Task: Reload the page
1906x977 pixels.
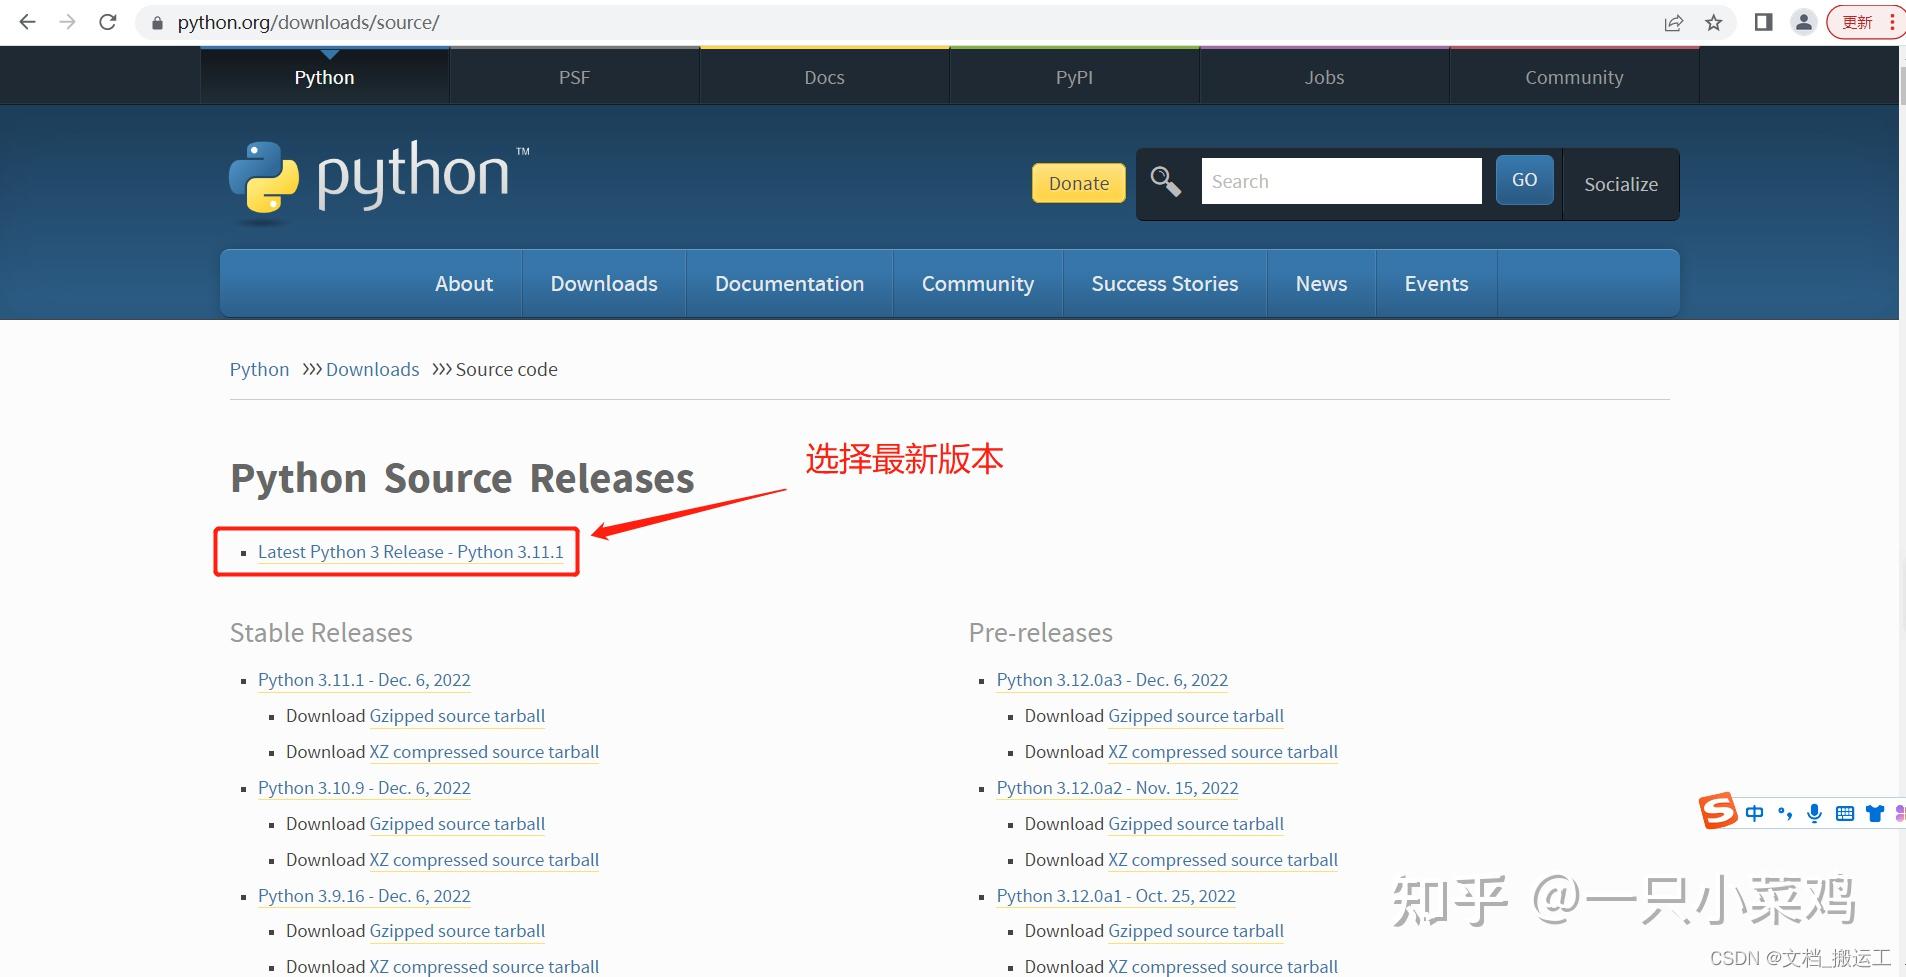Action: click(108, 21)
